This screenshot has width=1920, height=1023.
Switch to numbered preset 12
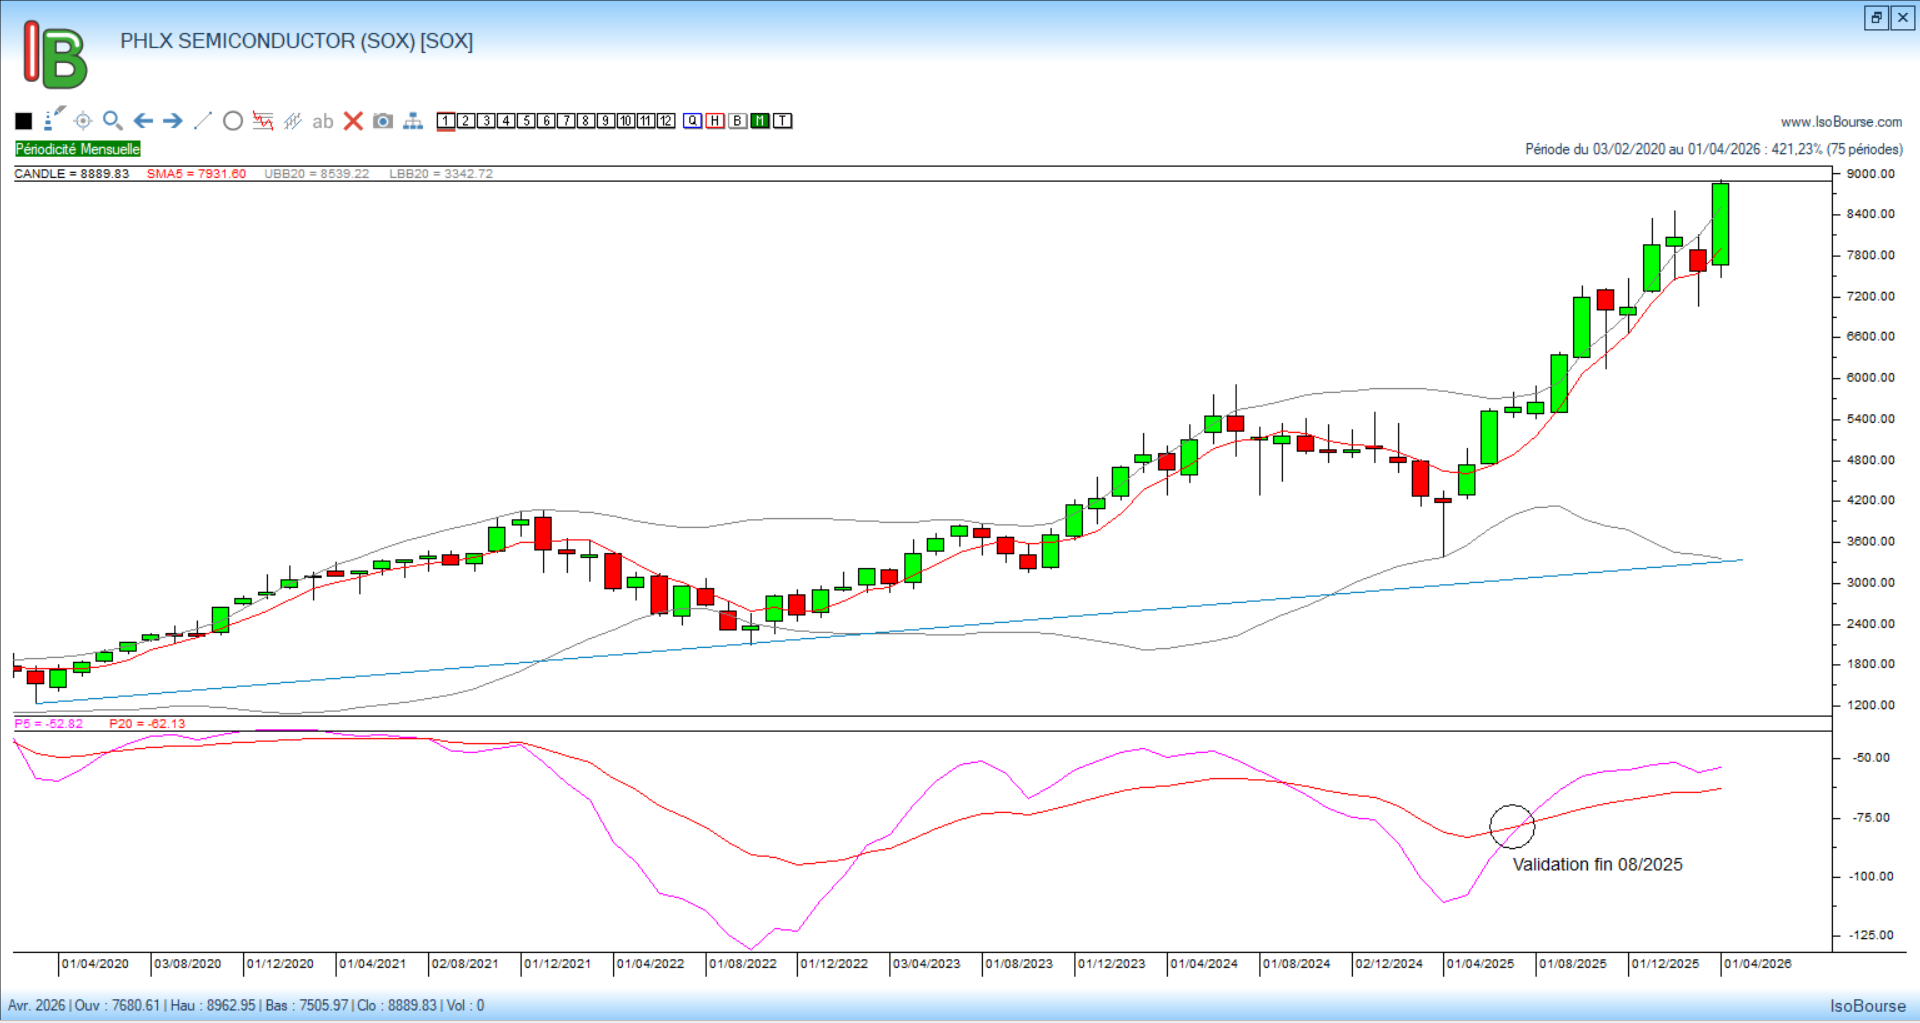click(666, 121)
